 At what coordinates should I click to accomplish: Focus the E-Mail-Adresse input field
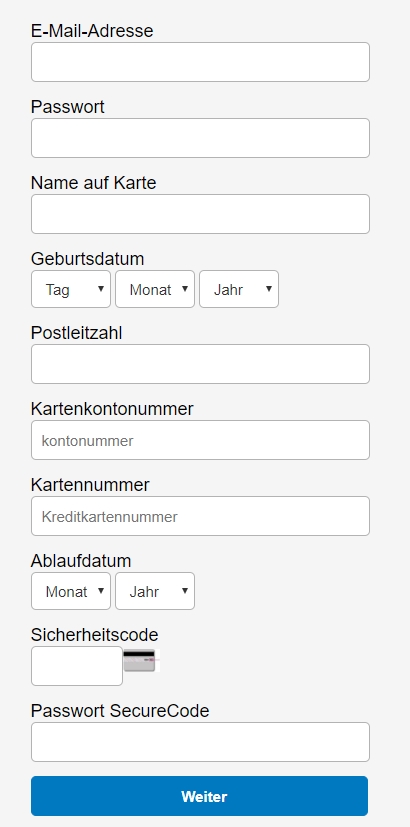pos(200,62)
